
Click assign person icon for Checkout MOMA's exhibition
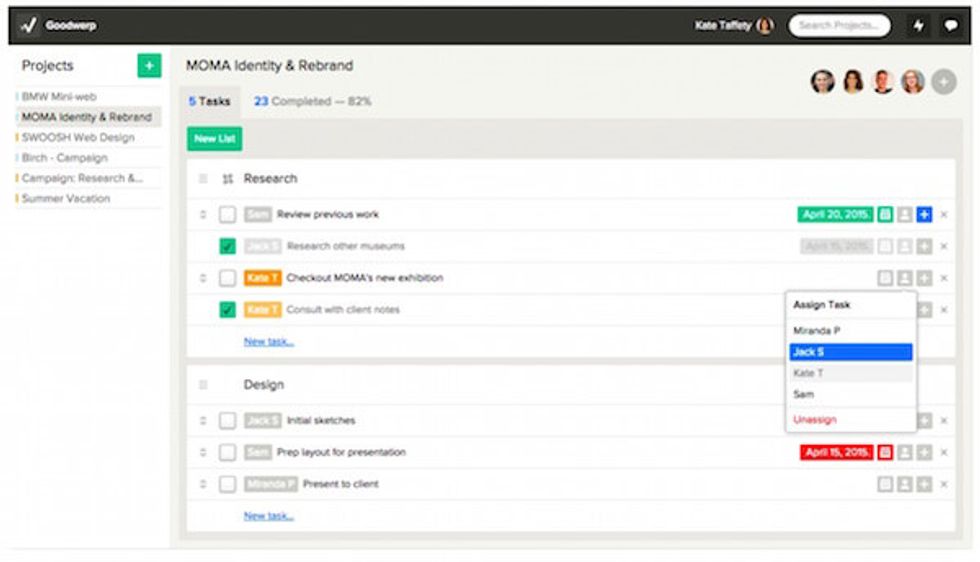pyautogui.click(x=904, y=278)
